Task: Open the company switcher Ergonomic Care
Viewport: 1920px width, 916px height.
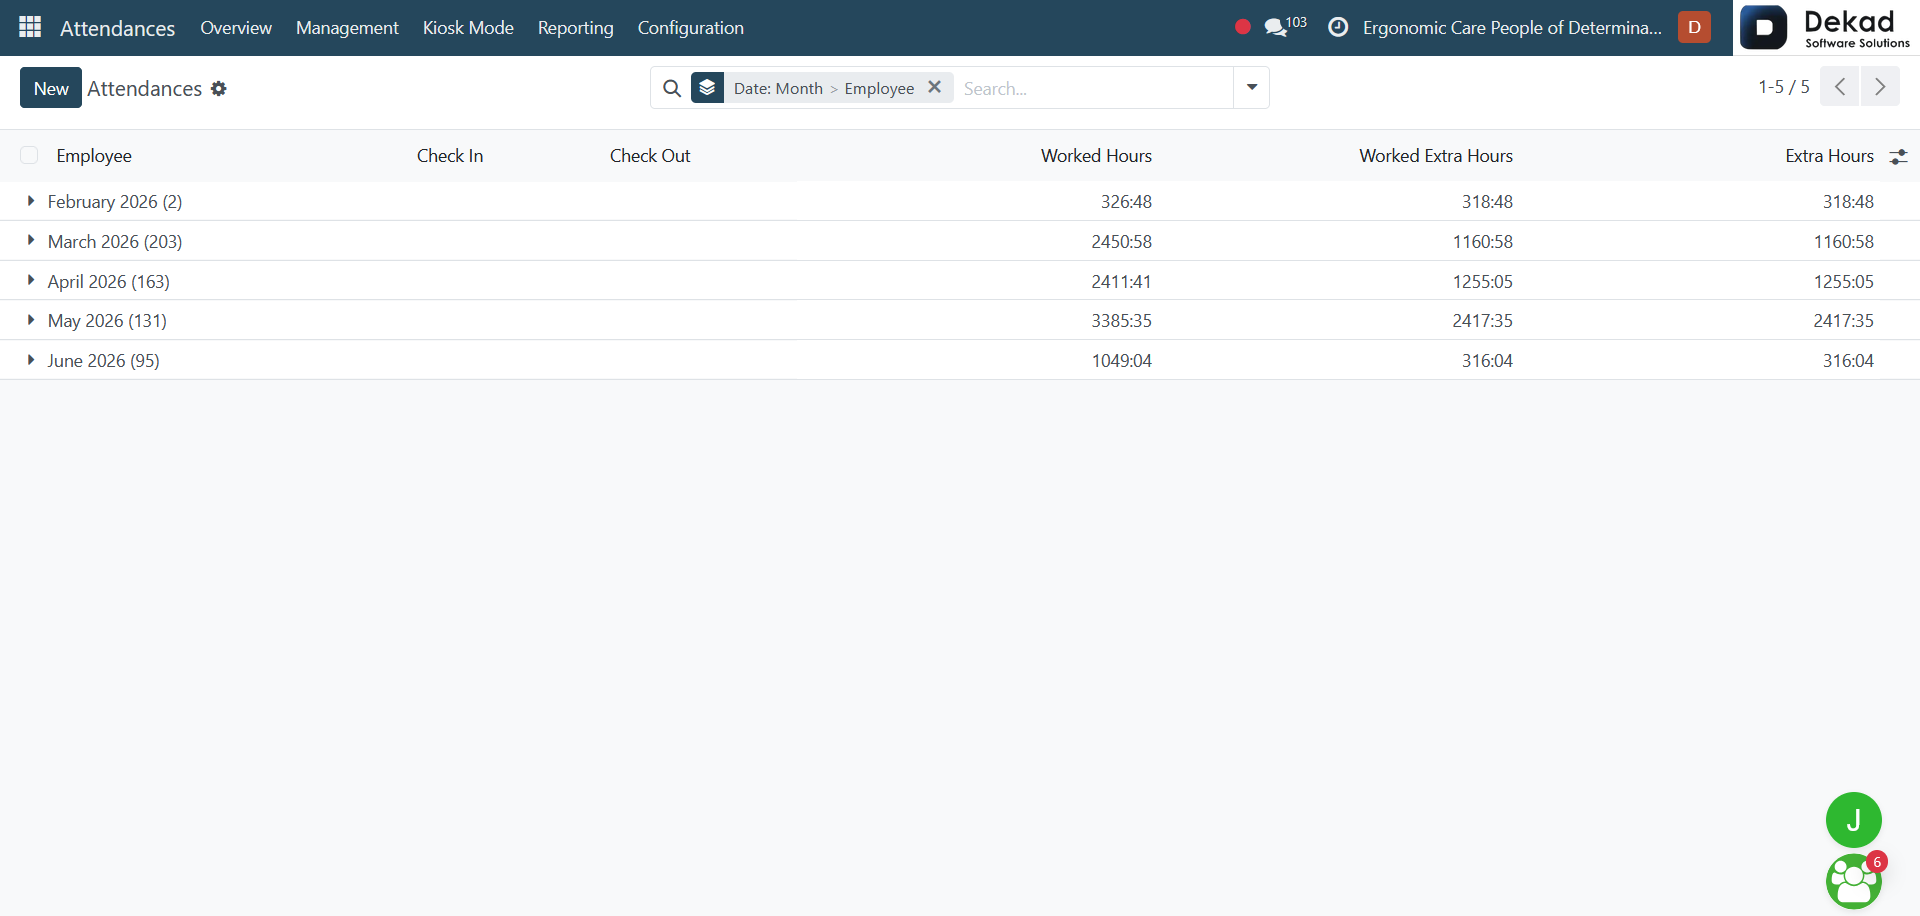Action: (x=1512, y=27)
